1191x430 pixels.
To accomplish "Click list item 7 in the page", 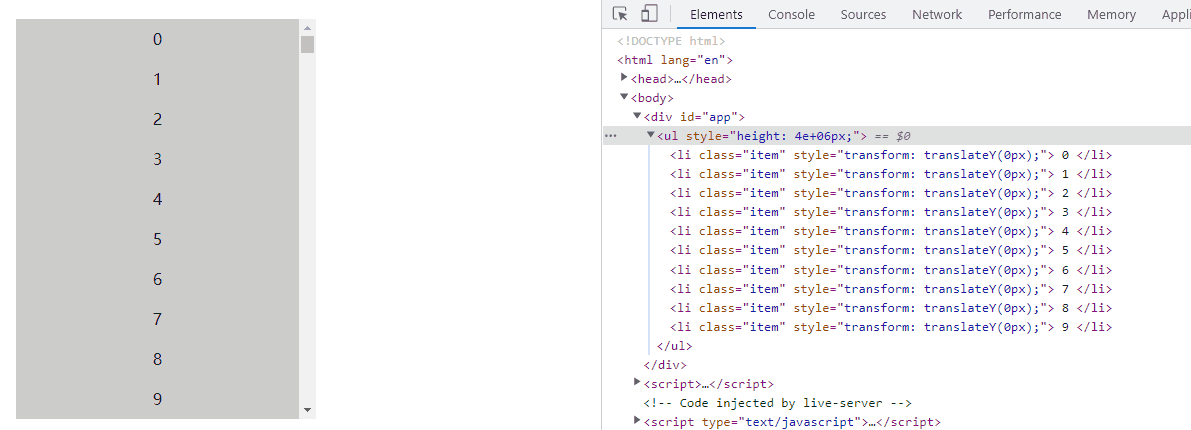I will pos(157,319).
